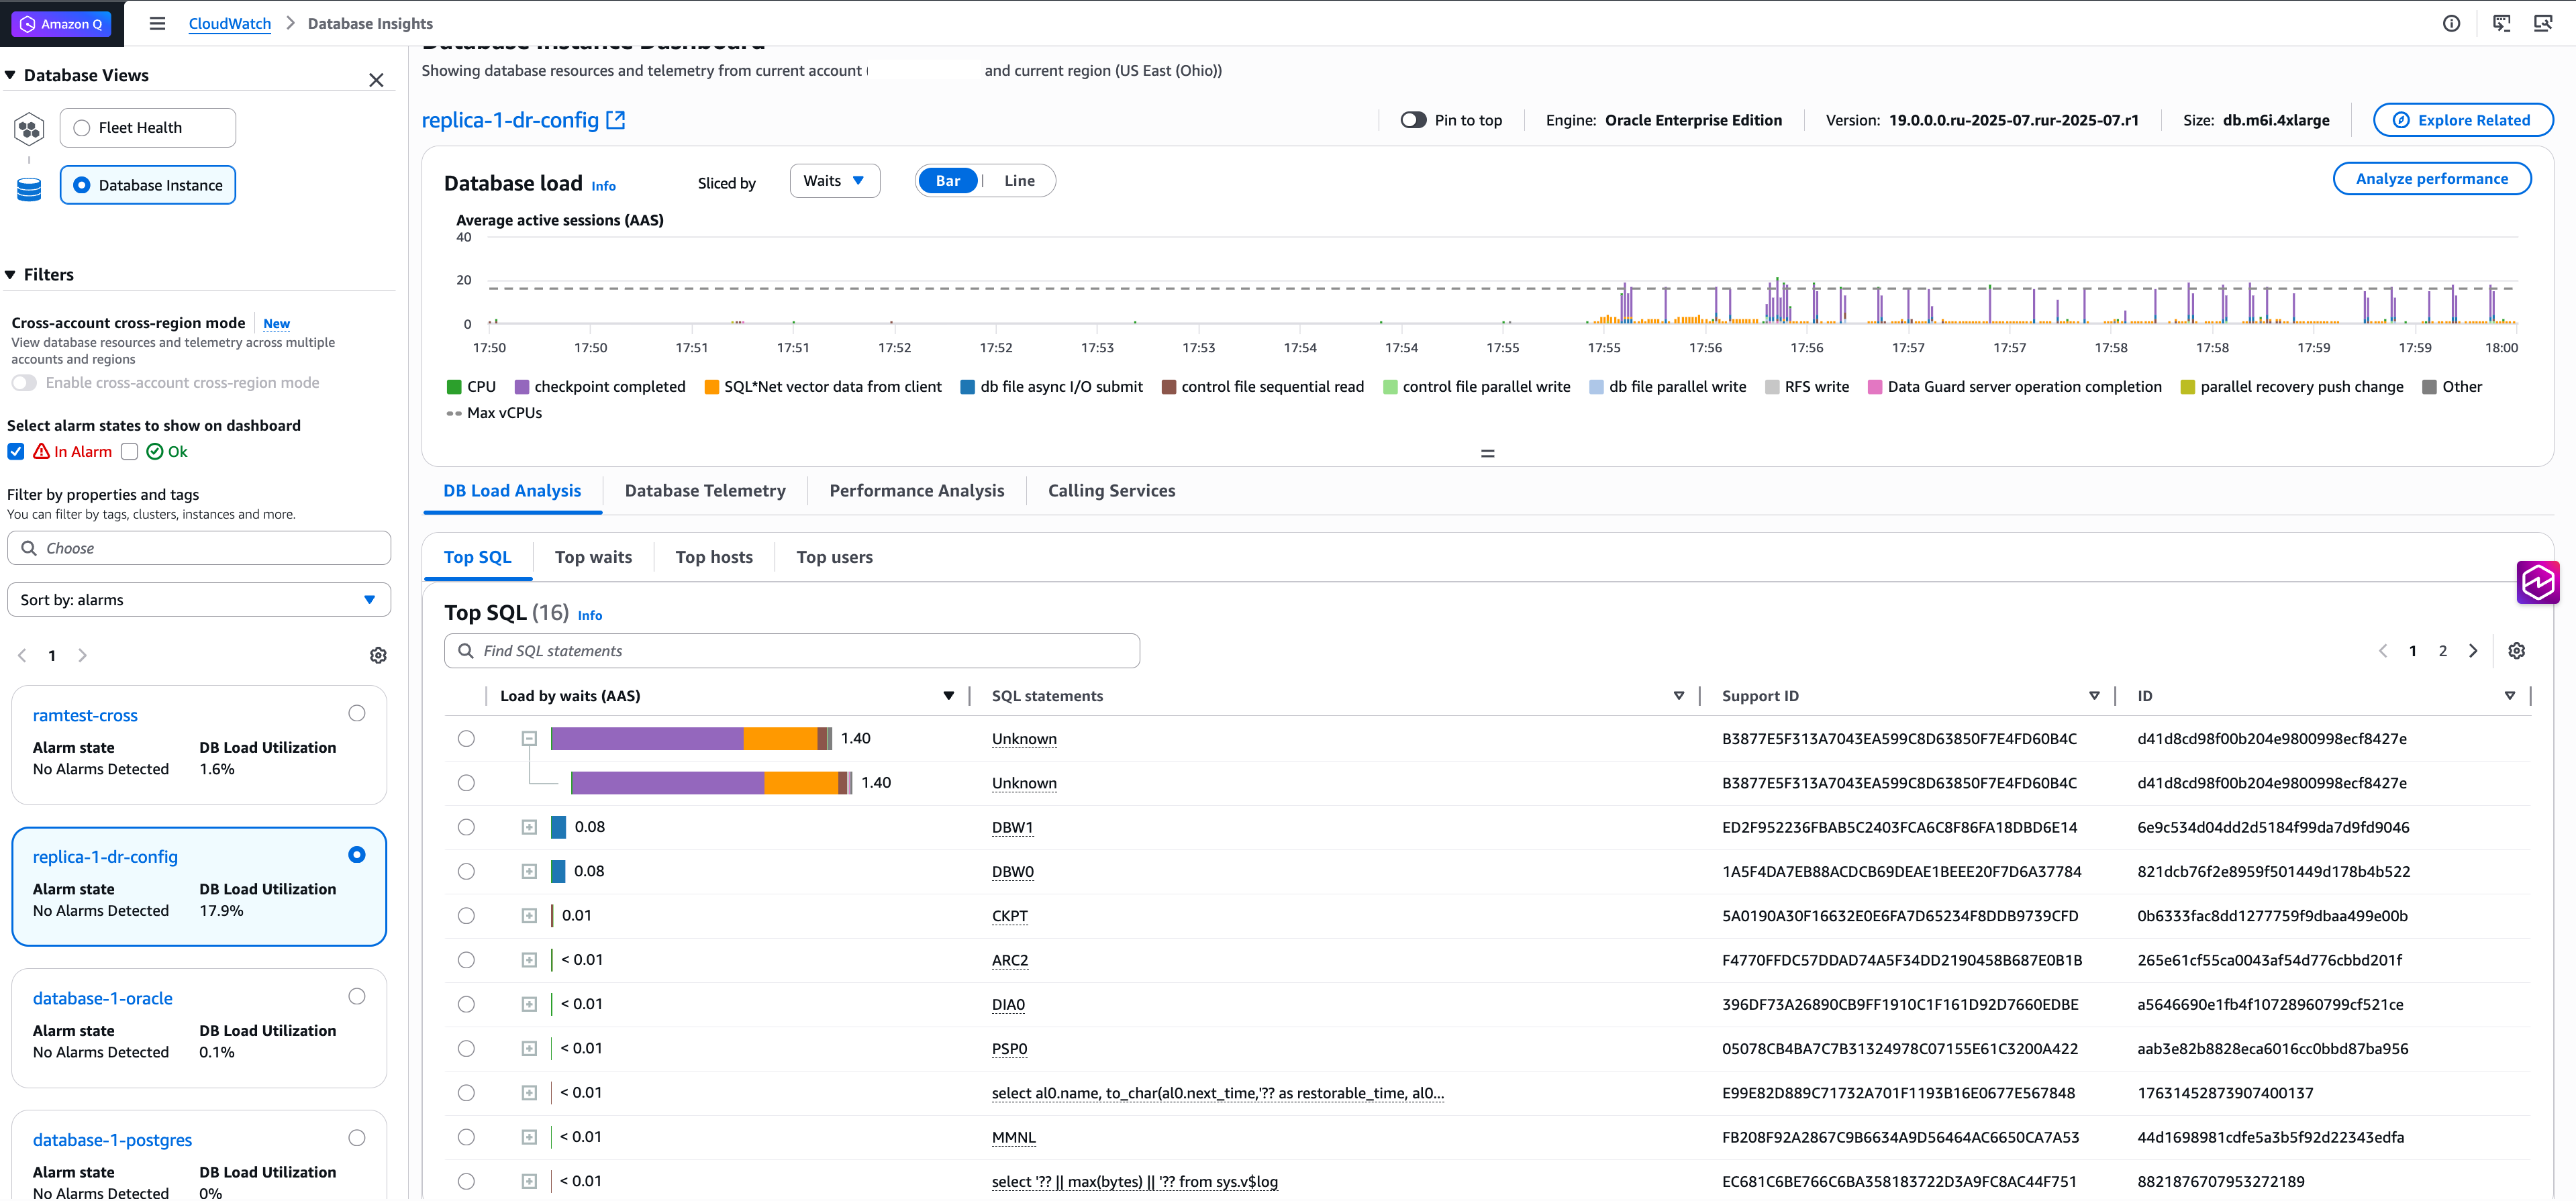
Task: Select the Fleet Health radio option
Action: [x=82, y=128]
